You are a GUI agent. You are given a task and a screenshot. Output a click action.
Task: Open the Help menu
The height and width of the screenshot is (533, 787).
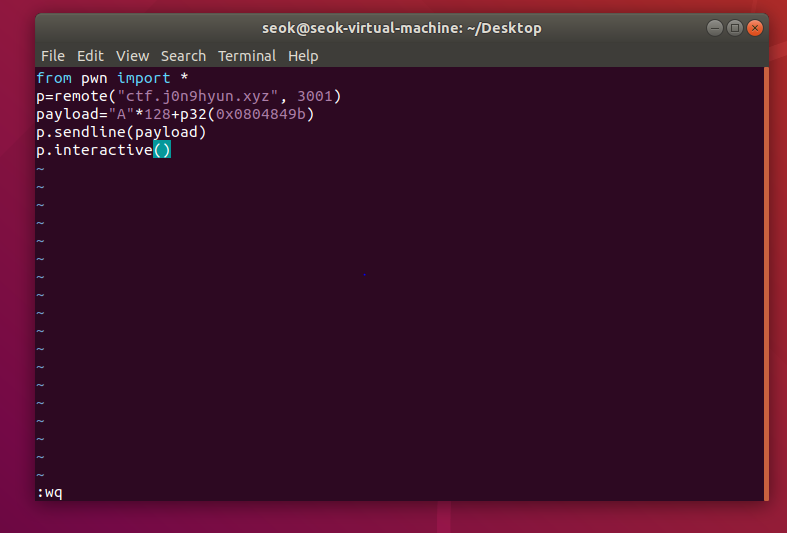click(303, 56)
